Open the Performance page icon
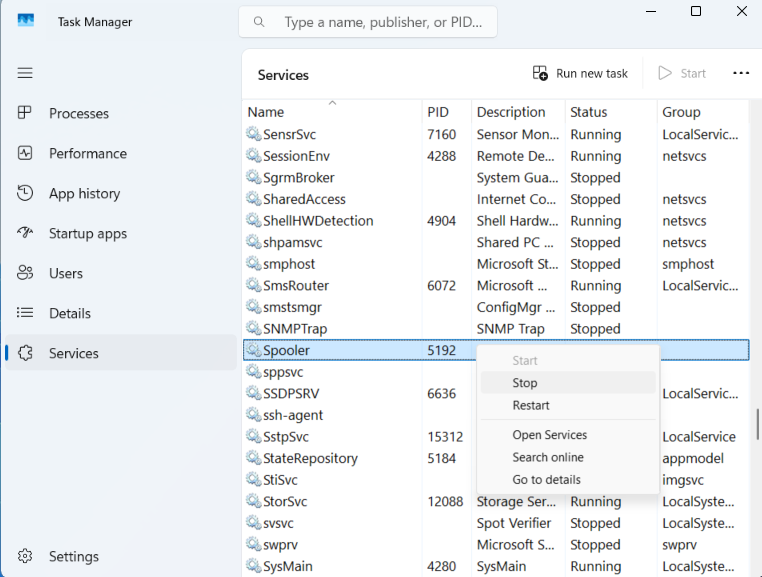Image resolution: width=762 pixels, height=577 pixels. (26, 154)
